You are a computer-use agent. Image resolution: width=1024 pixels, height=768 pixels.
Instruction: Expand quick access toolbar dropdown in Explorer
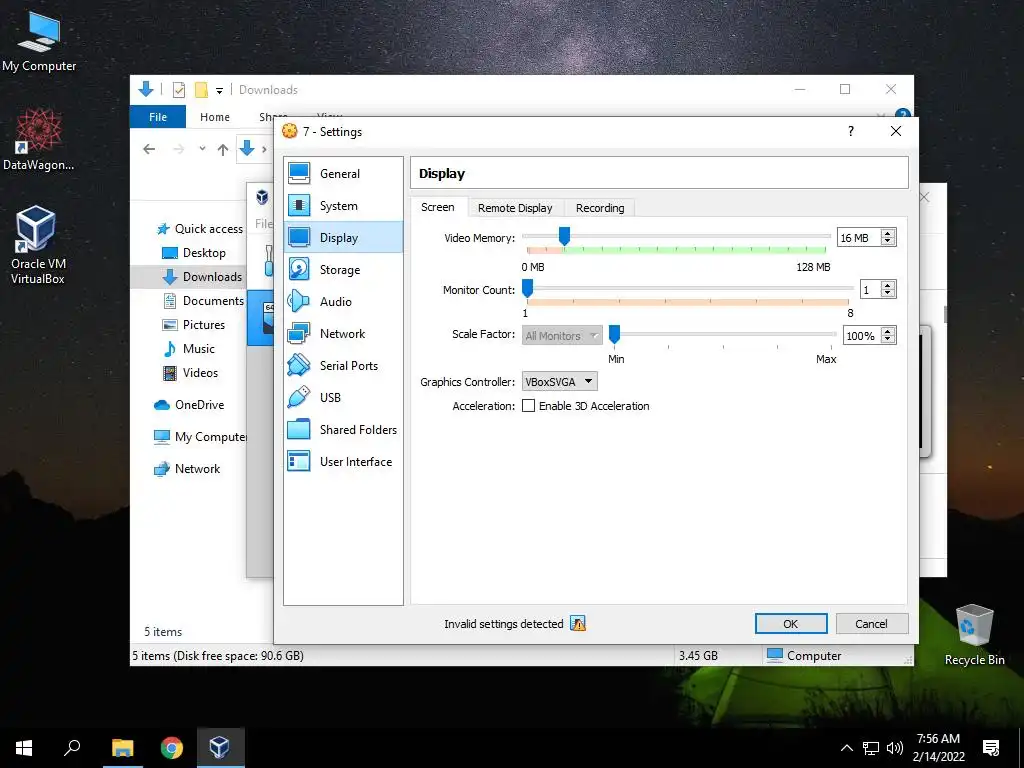[x=219, y=91]
